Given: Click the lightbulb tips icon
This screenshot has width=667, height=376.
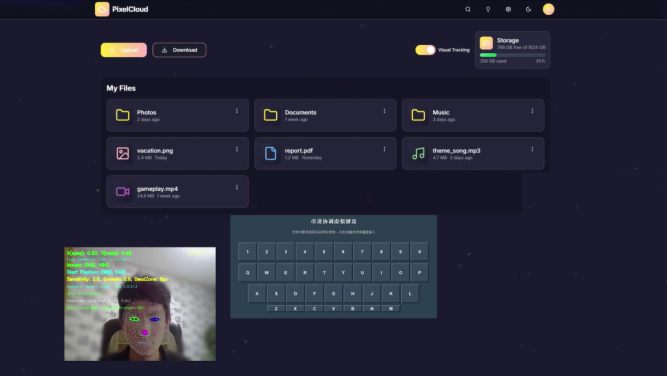Looking at the screenshot, I should tap(488, 9).
